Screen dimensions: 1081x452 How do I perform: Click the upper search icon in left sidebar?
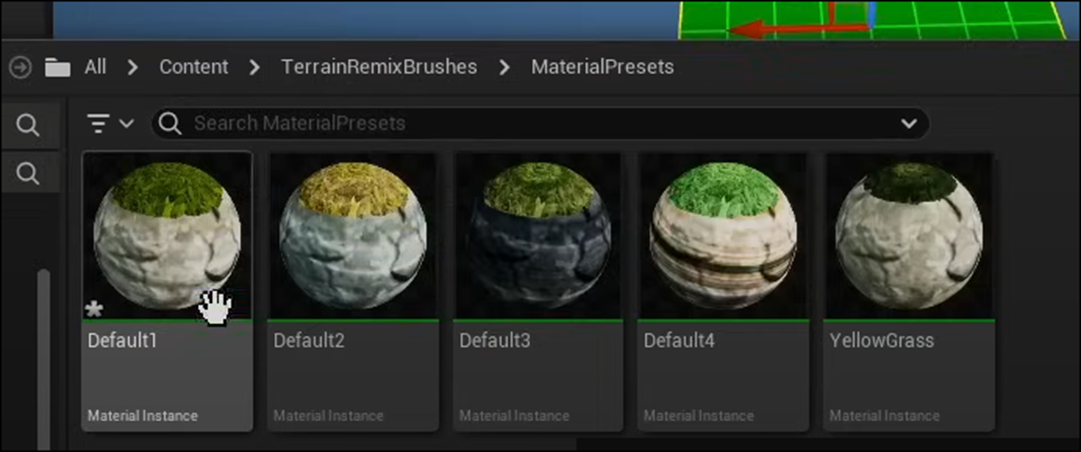point(28,125)
